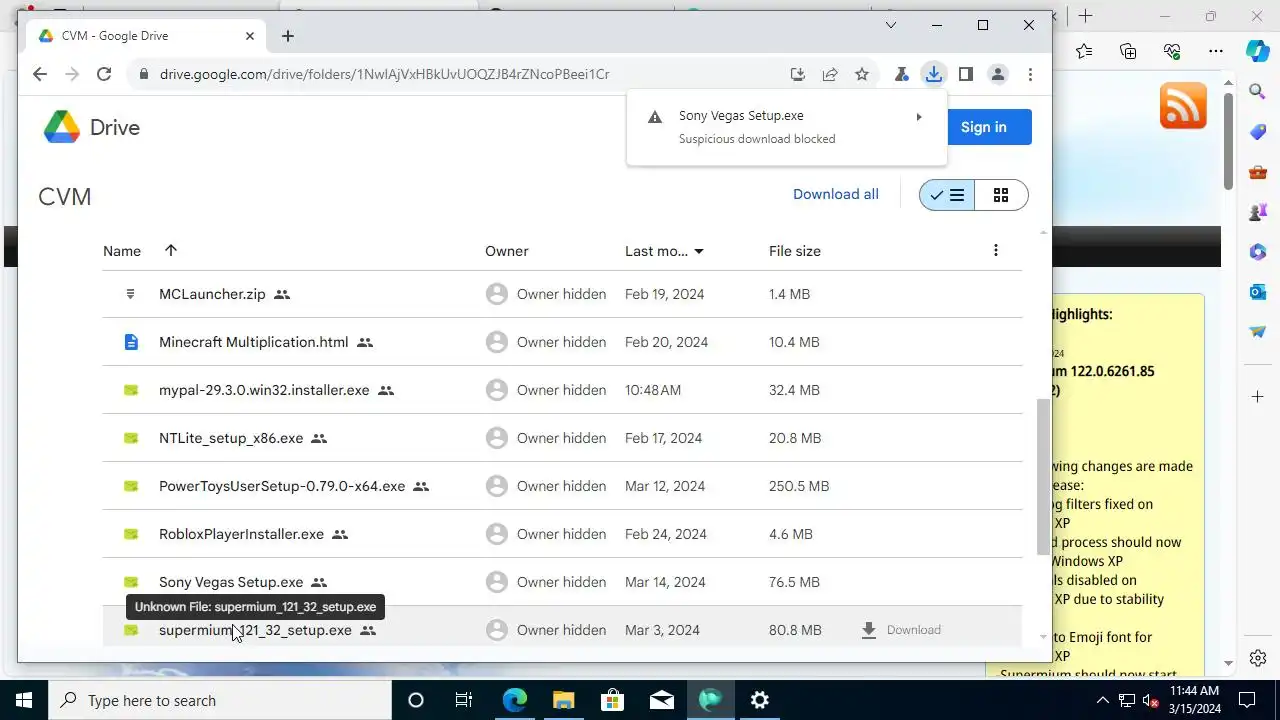The width and height of the screenshot is (1280, 720).
Task: Go back to the previous page
Action: point(39,74)
